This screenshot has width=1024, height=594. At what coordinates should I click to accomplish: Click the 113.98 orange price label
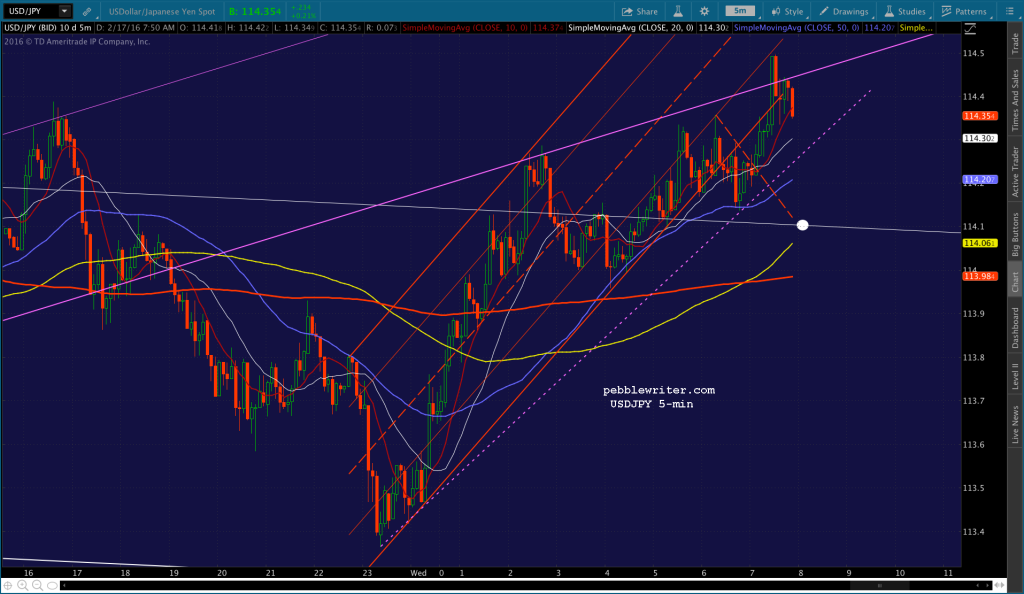coord(980,276)
